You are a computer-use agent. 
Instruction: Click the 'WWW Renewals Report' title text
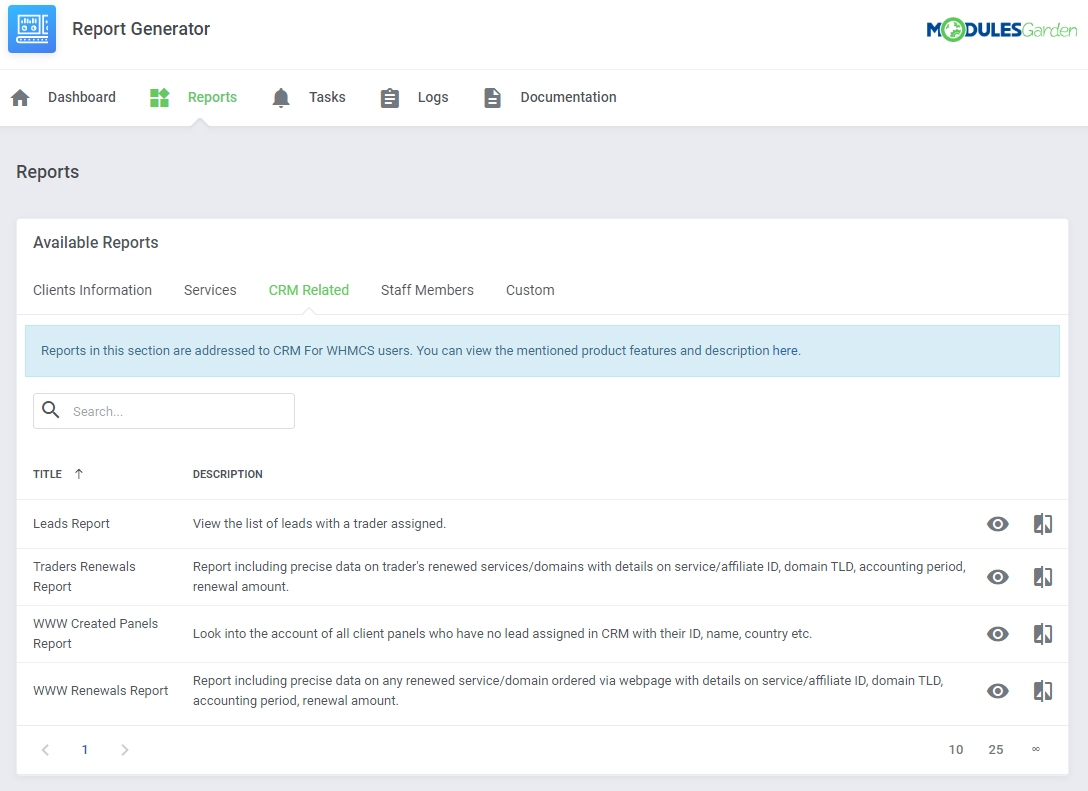[101, 690]
